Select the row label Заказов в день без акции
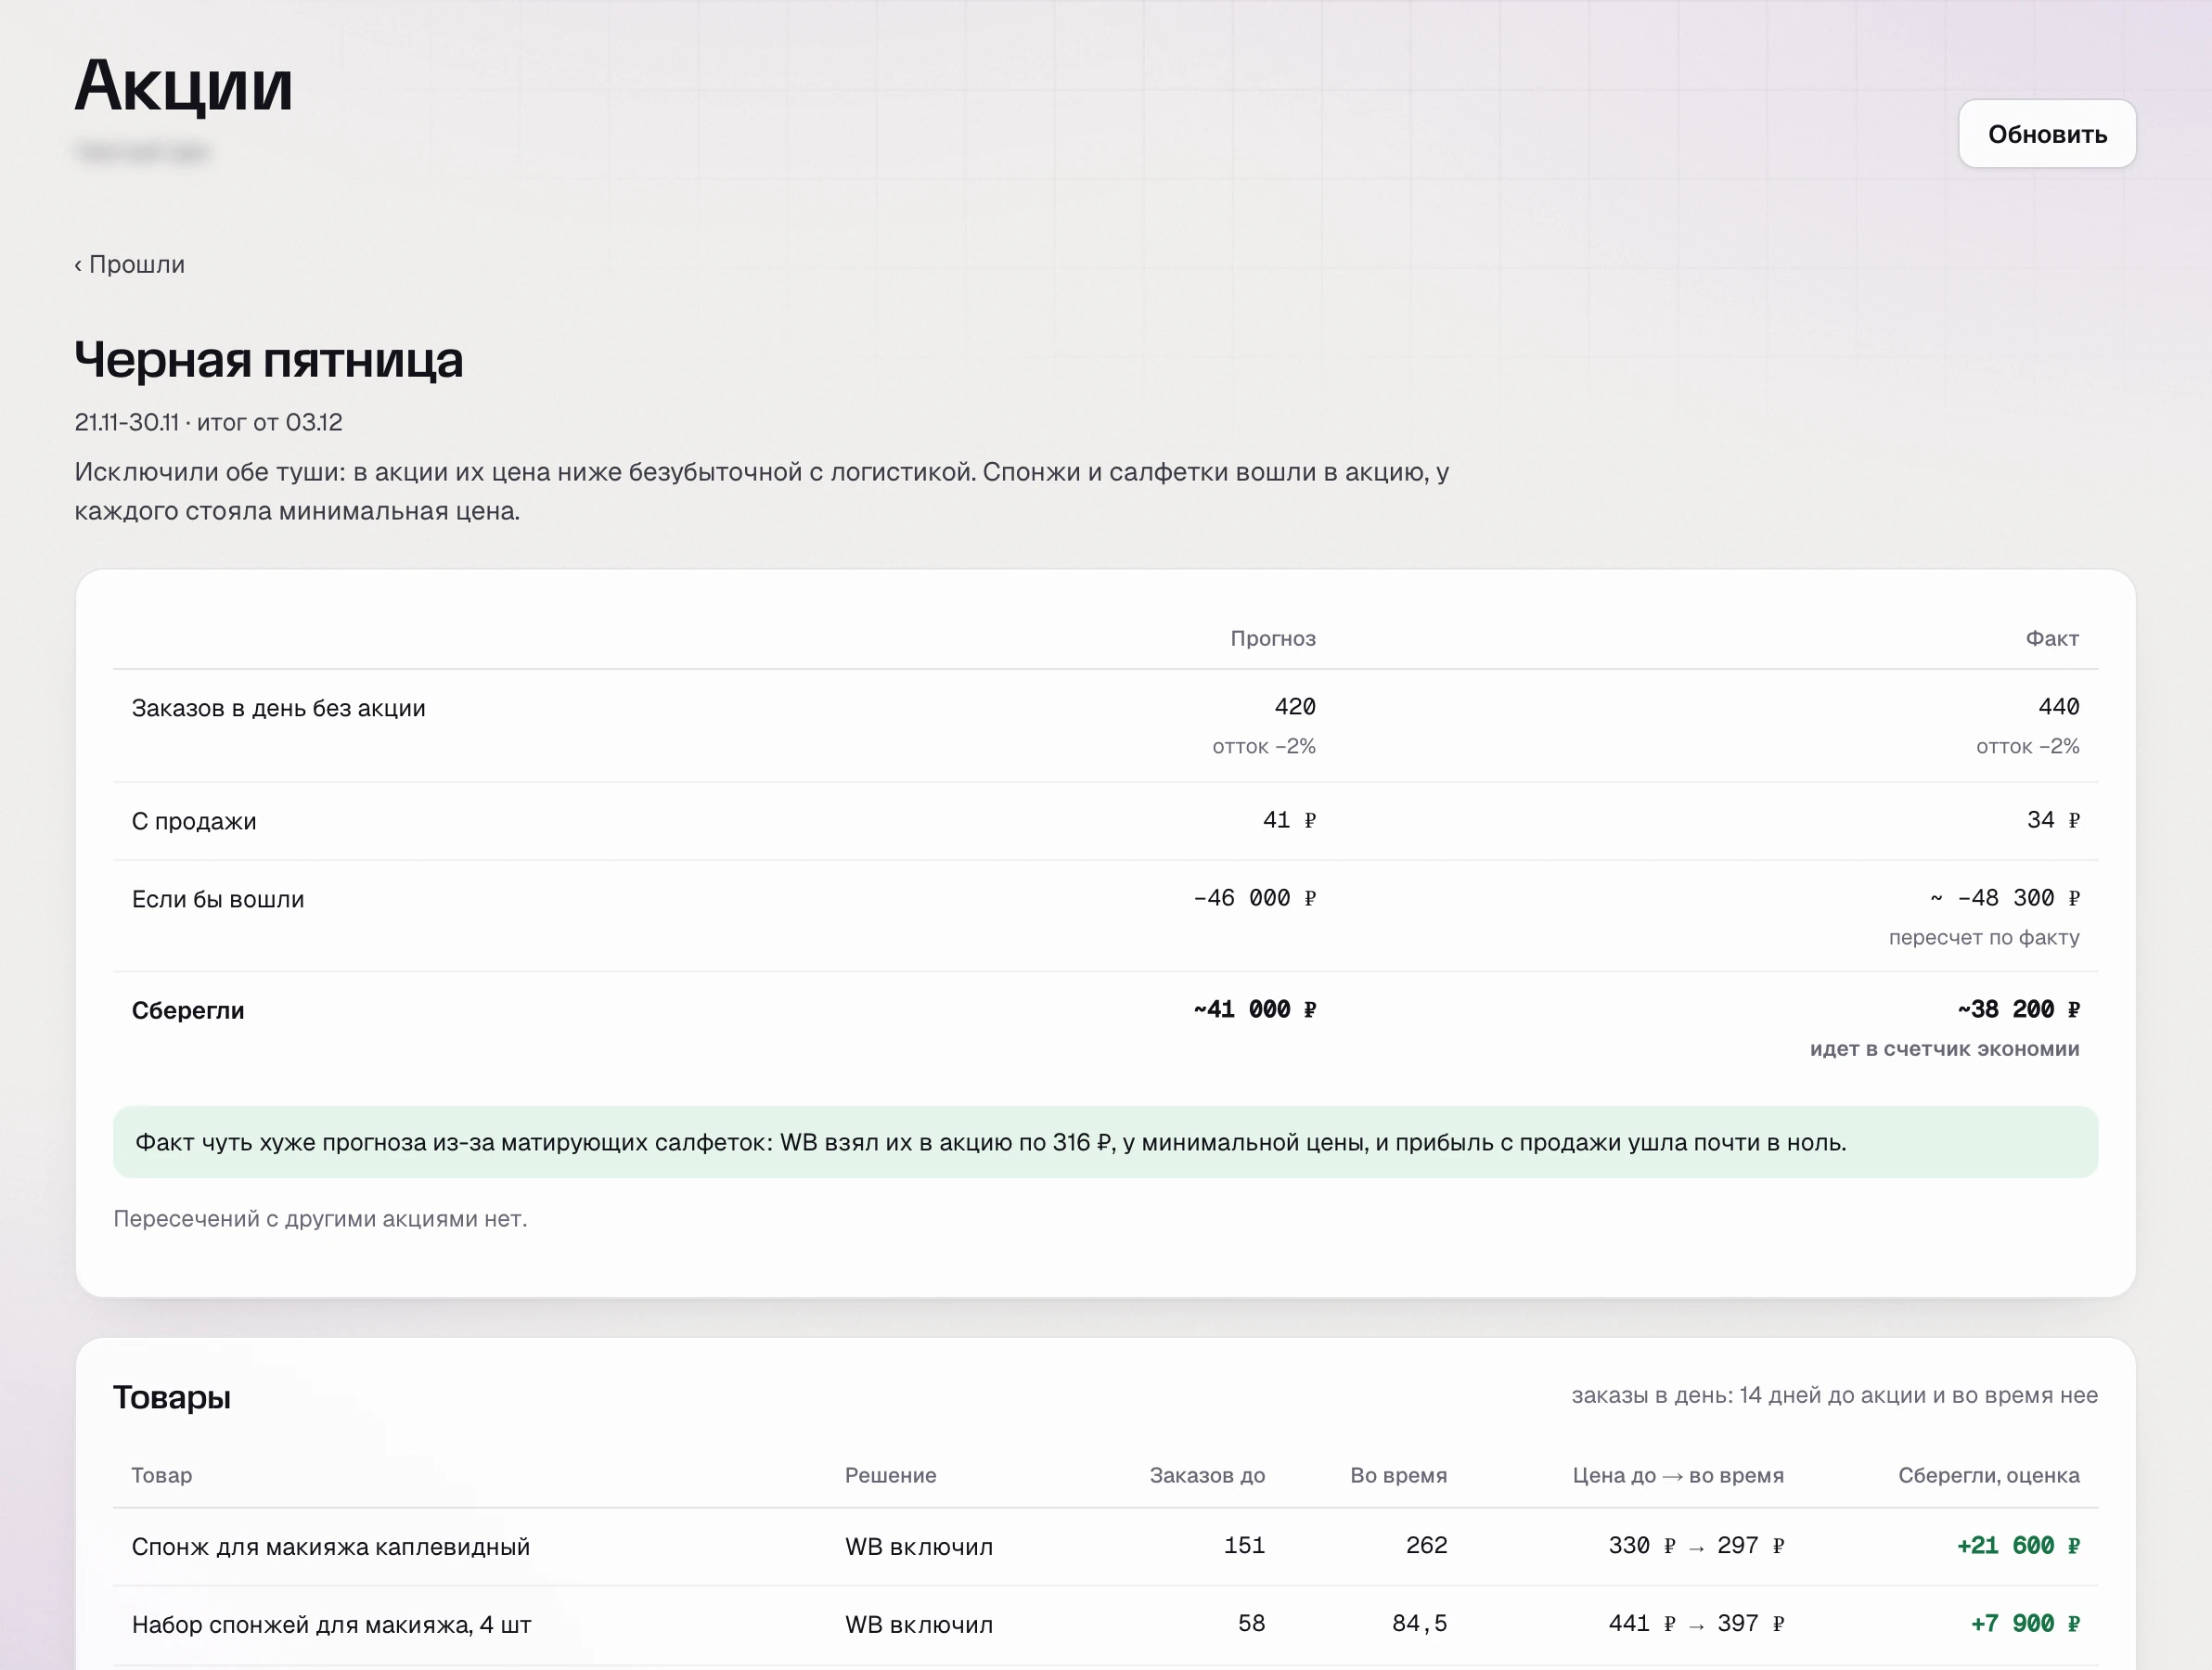The height and width of the screenshot is (1670, 2212). click(x=278, y=708)
